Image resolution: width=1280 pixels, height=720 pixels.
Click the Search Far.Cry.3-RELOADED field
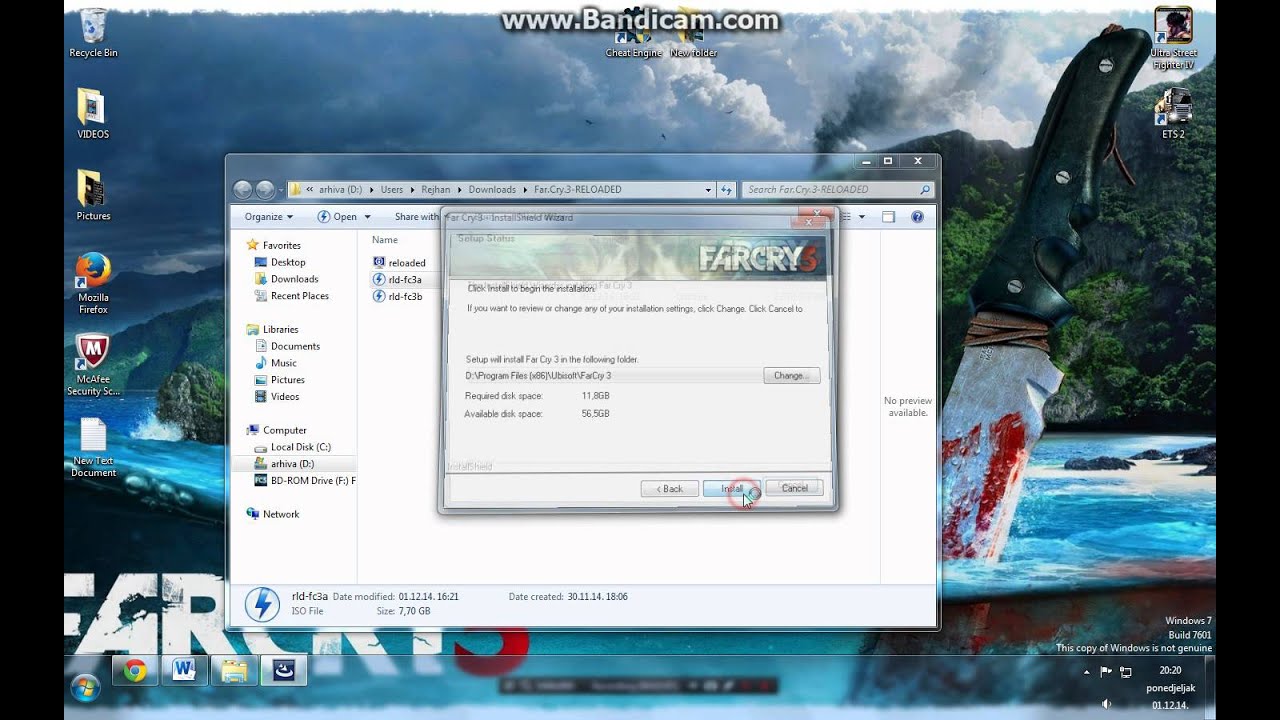[x=838, y=189]
